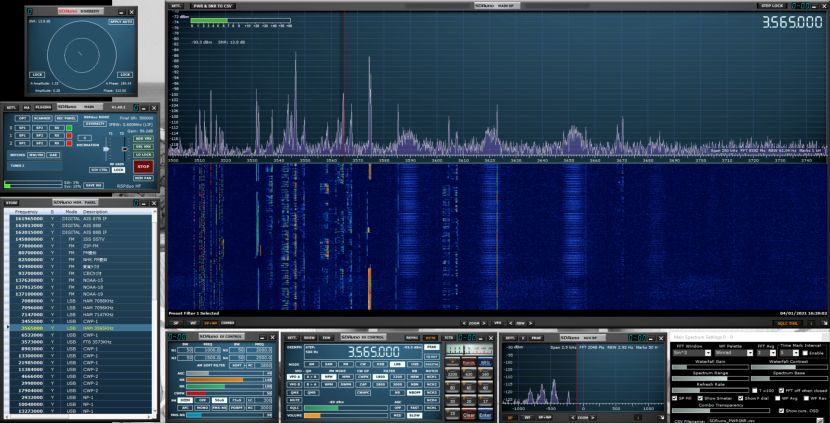Toggle RF gain LOCK button
Image resolution: width=830 pixels, height=423 pixels.
[118, 170]
